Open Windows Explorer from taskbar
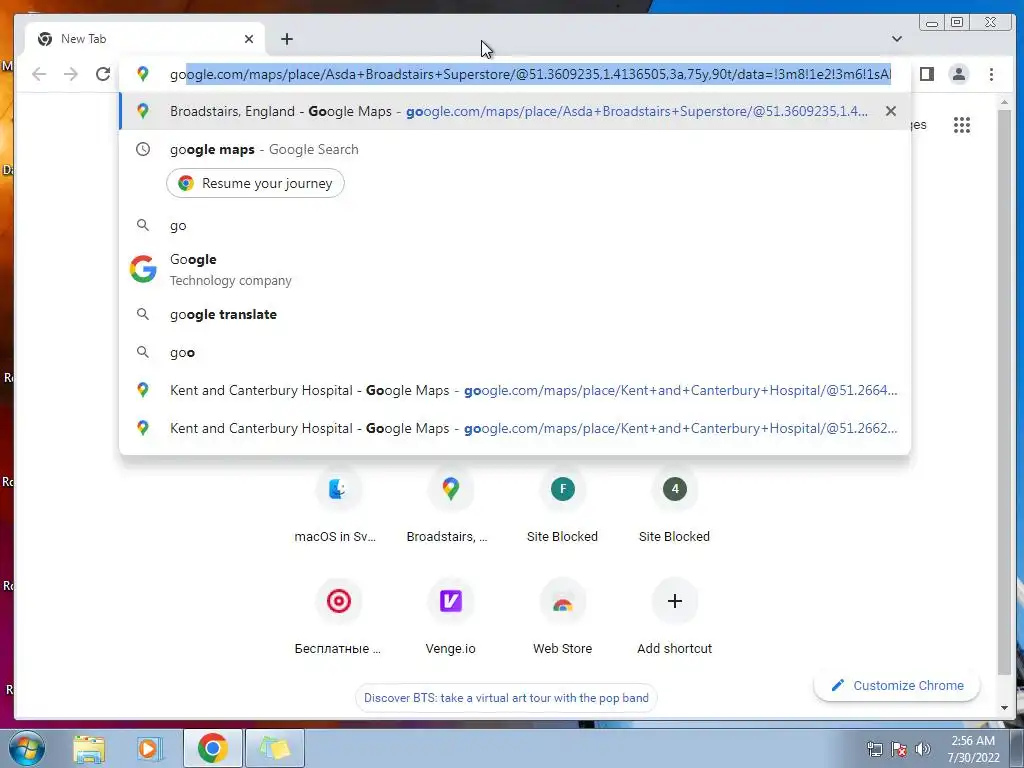Image resolution: width=1024 pixels, height=768 pixels. pyautogui.click(x=89, y=748)
